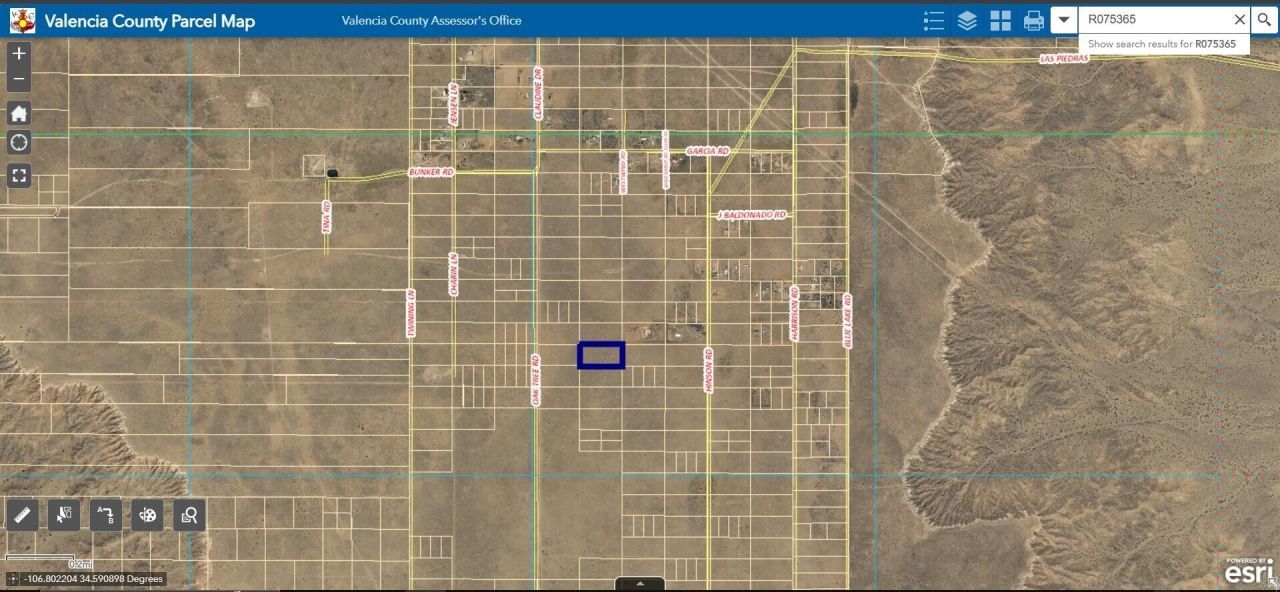Open the Select features tool
The height and width of the screenshot is (592, 1280).
64,516
